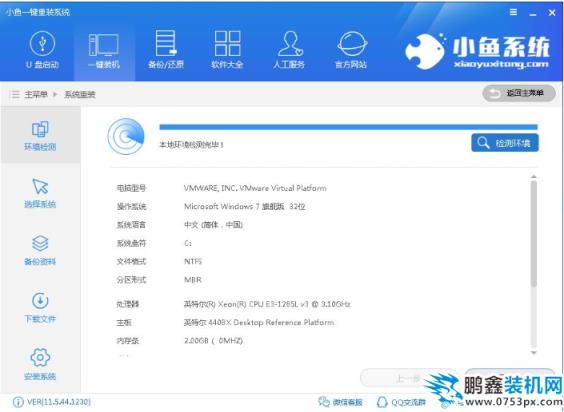
Task: Visit the 官方网站 official website
Action: click(x=351, y=50)
